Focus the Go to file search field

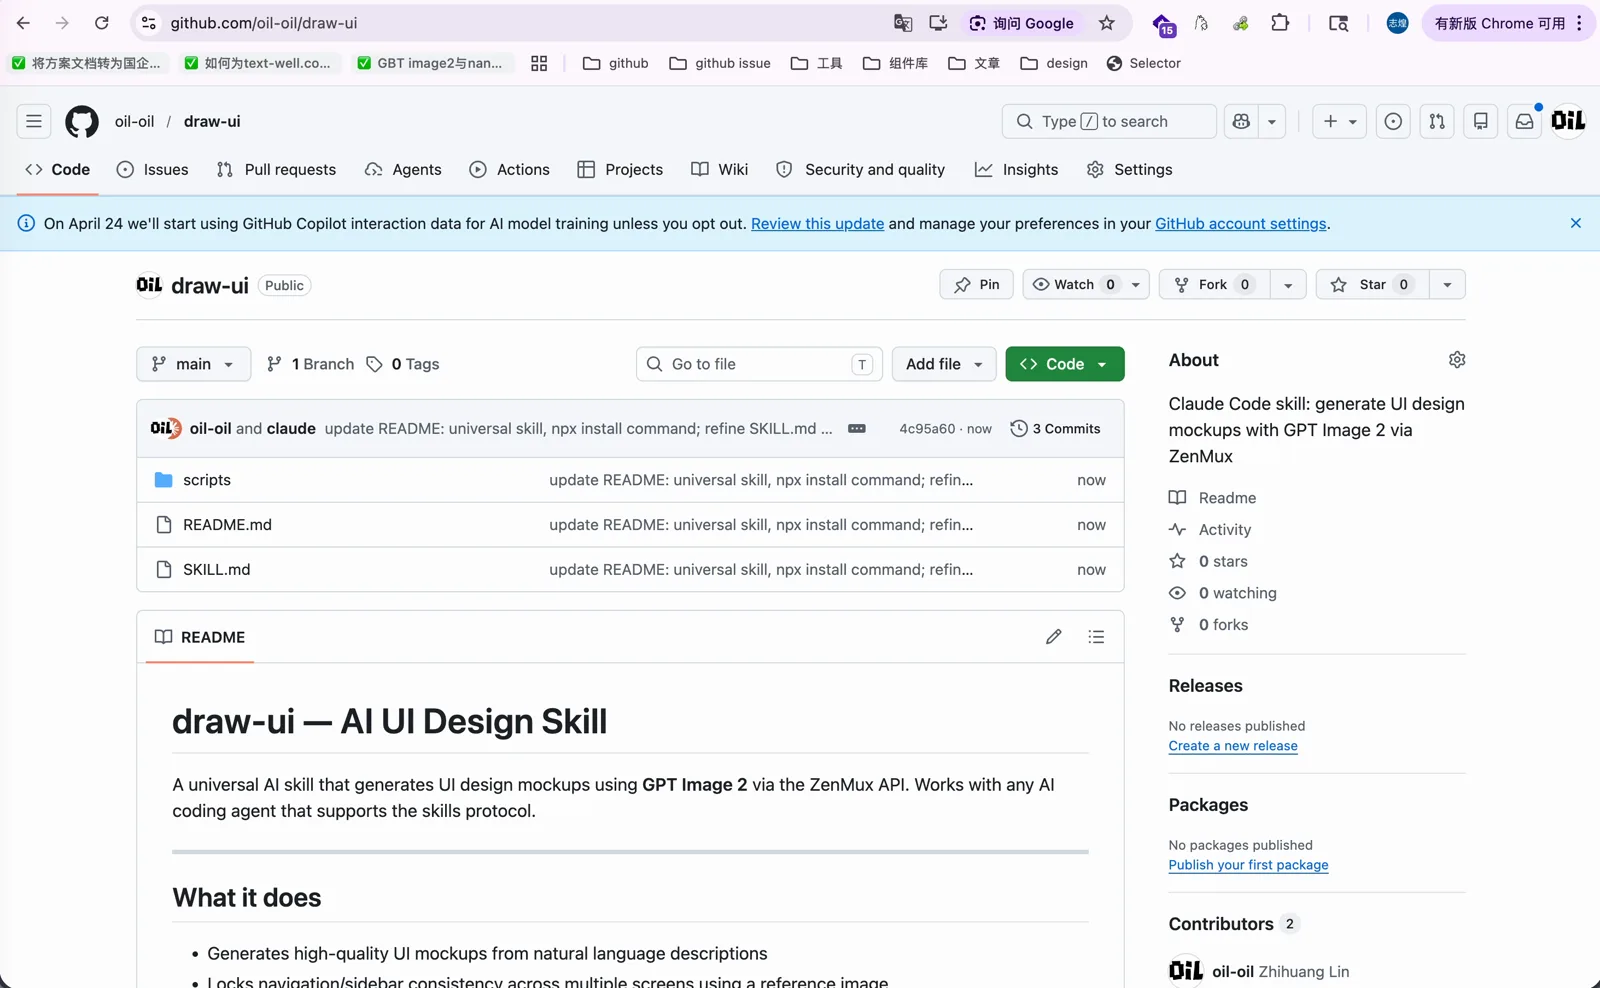click(759, 364)
